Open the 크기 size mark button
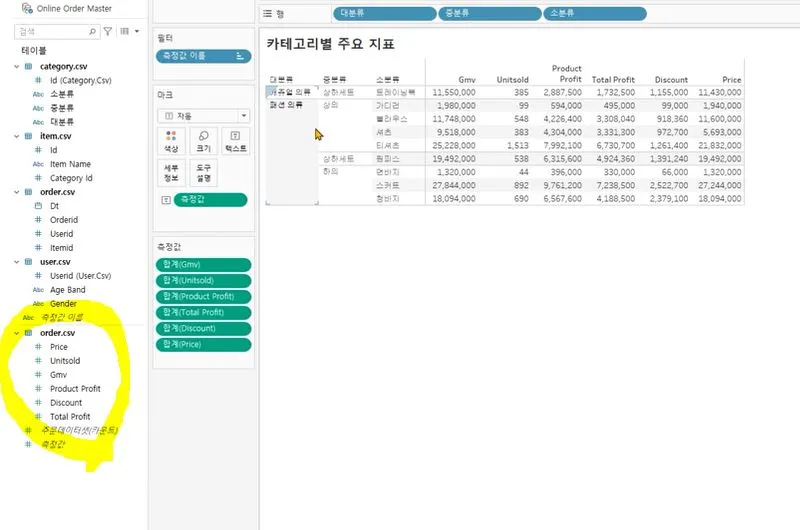 pyautogui.click(x=204, y=141)
